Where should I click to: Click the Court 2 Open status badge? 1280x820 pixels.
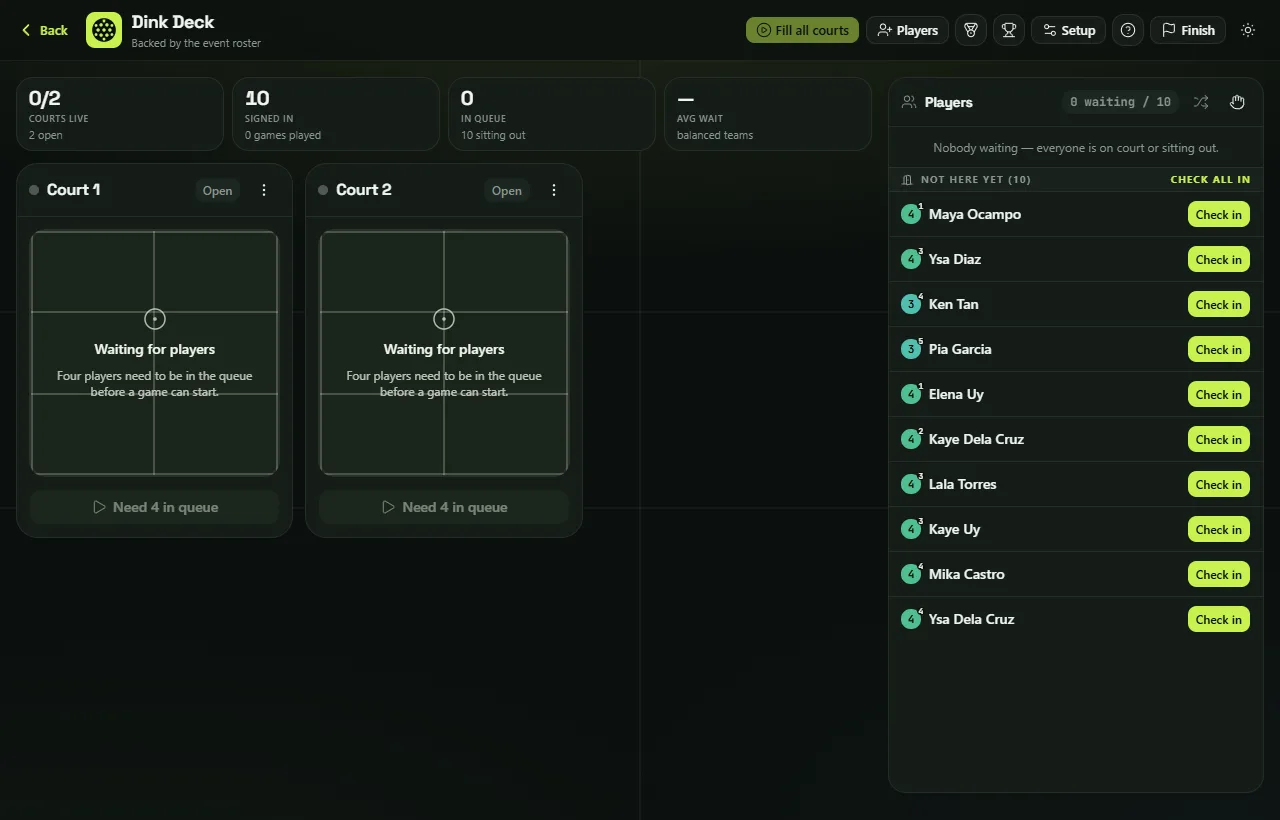click(x=507, y=190)
